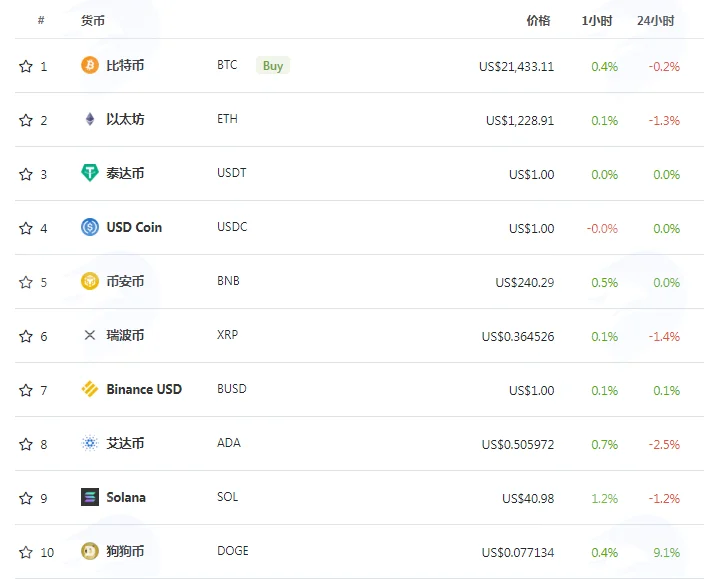The height and width of the screenshot is (579, 704).
Task: Click the blue USD Coin logo
Action: pyautogui.click(x=90, y=227)
